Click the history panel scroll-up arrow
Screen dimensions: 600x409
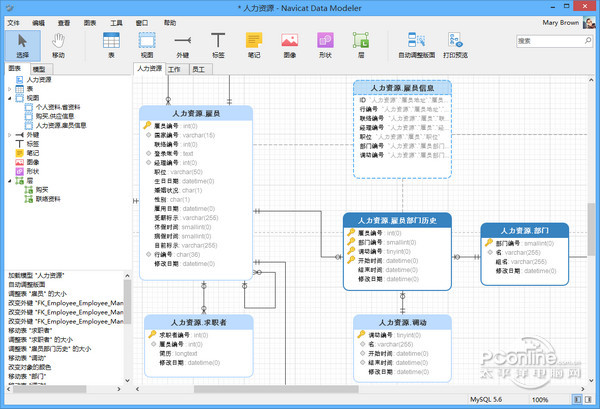point(127,275)
